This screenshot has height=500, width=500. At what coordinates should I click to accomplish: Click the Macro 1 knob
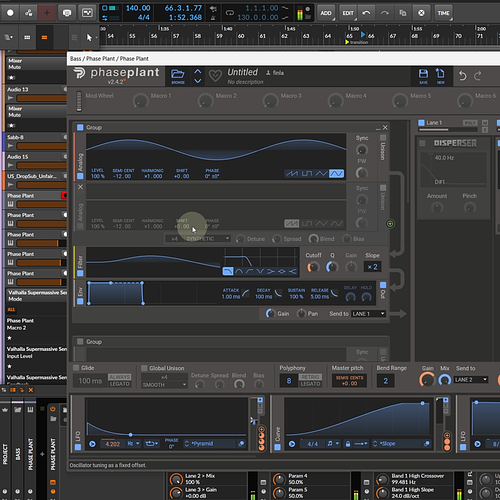click(140, 100)
